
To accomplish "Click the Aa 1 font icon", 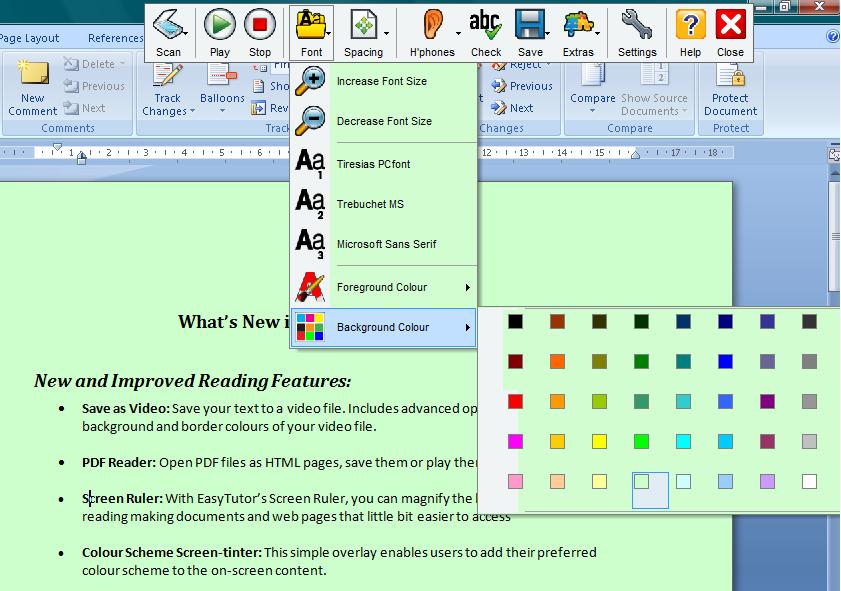I will (x=310, y=164).
